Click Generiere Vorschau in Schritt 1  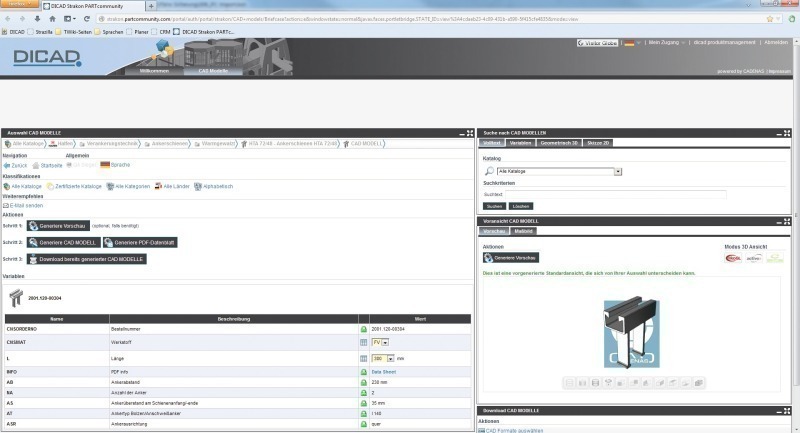[58, 225]
